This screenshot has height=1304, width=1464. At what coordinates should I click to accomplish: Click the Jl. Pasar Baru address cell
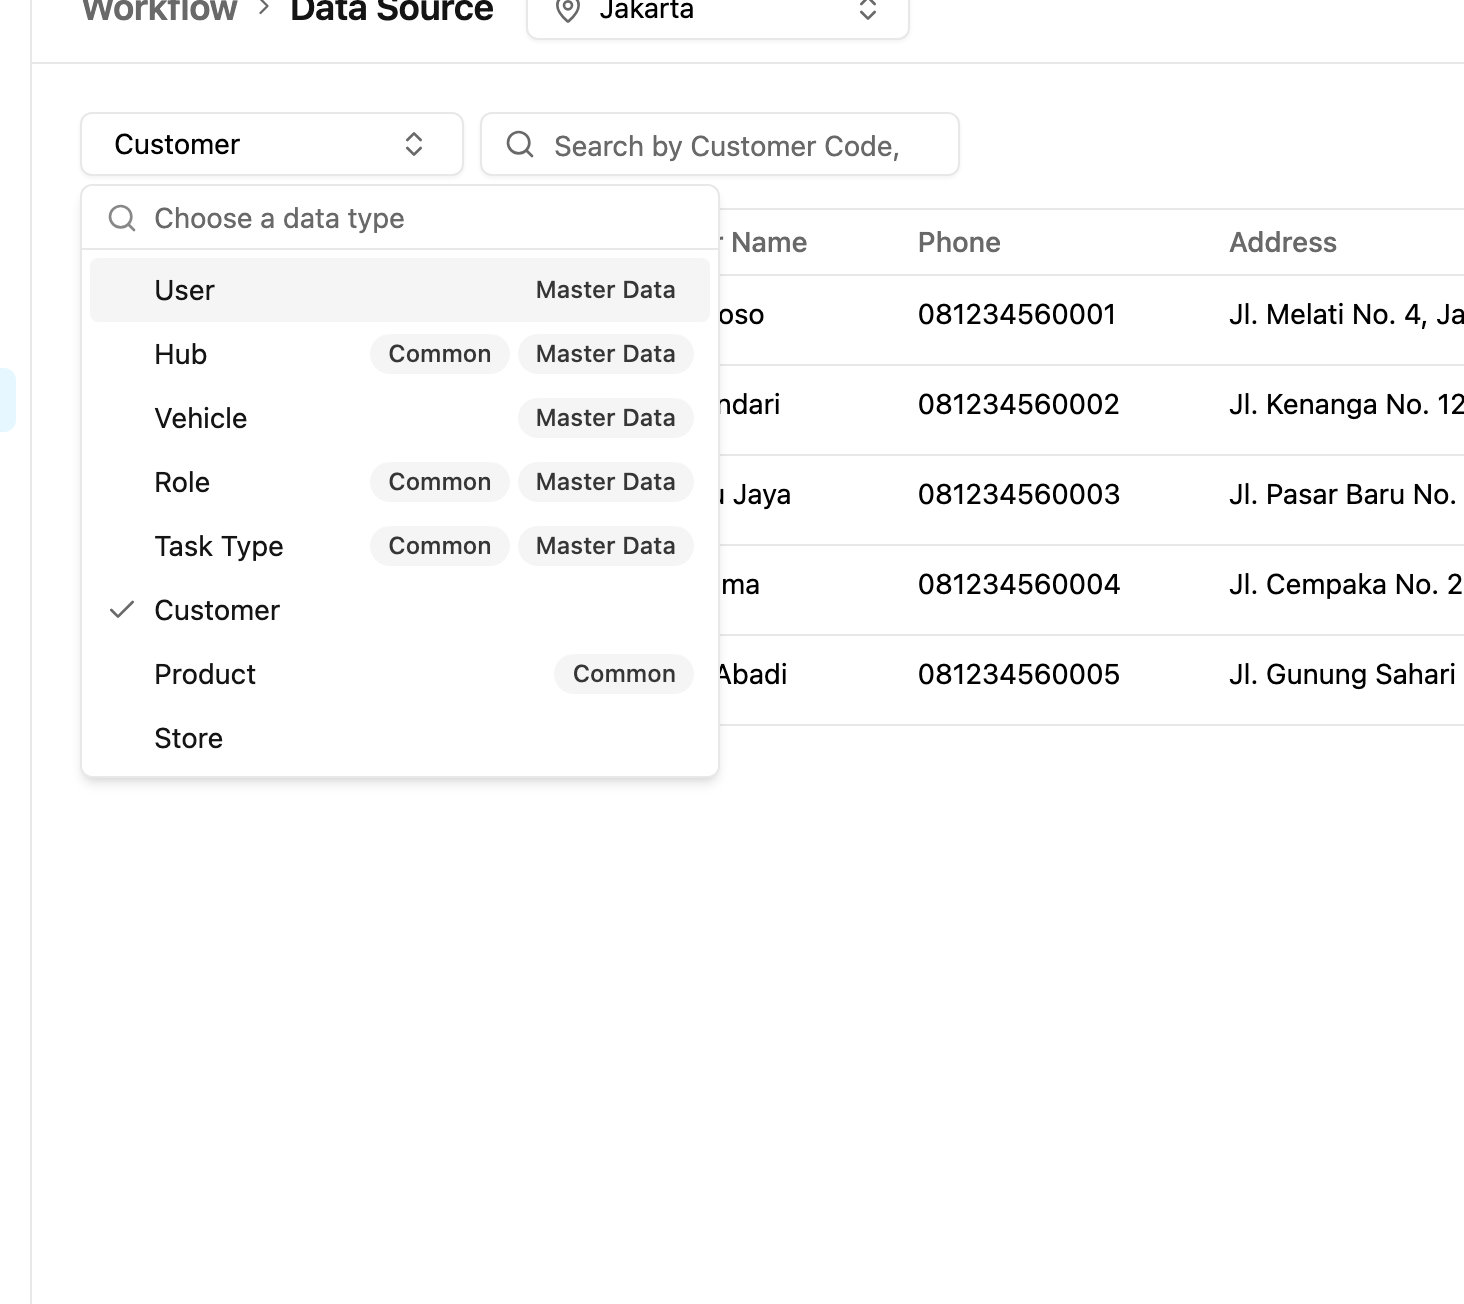click(x=1343, y=494)
